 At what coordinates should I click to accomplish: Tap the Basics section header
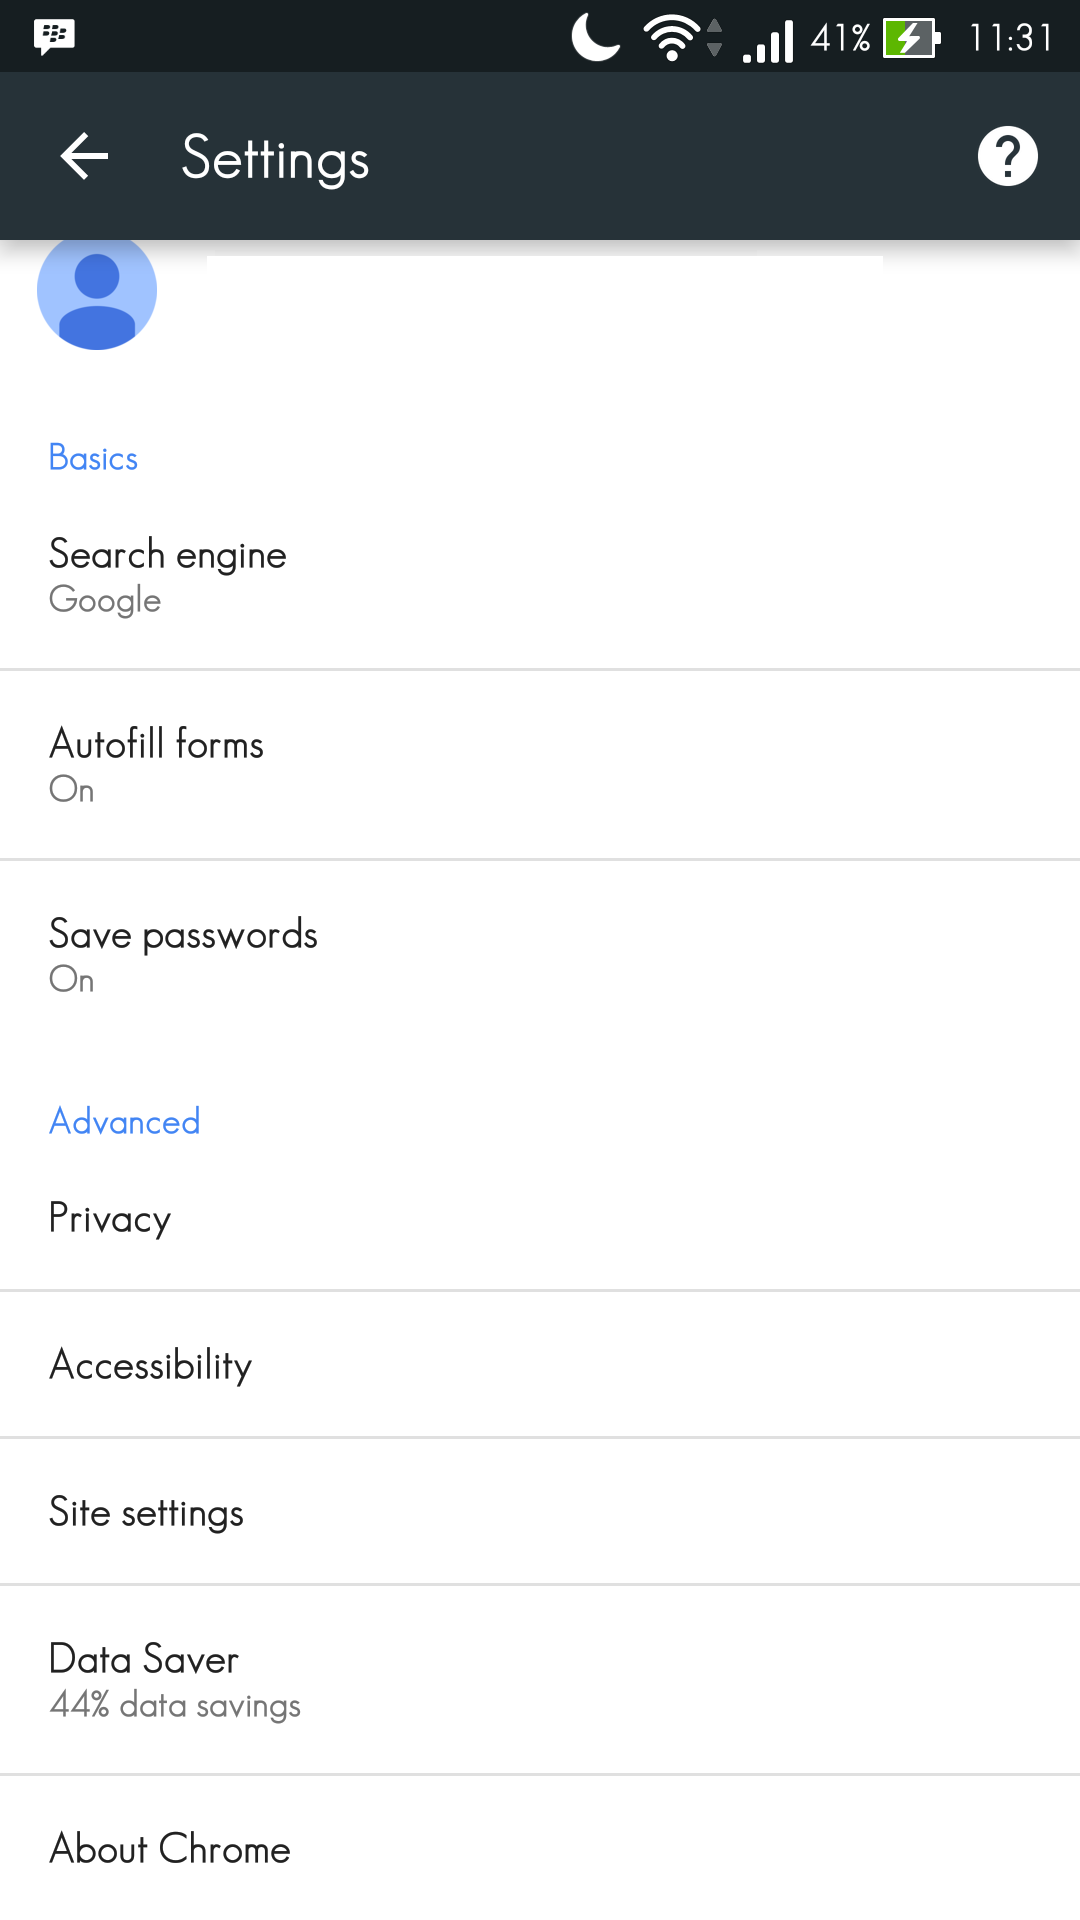[x=94, y=458]
